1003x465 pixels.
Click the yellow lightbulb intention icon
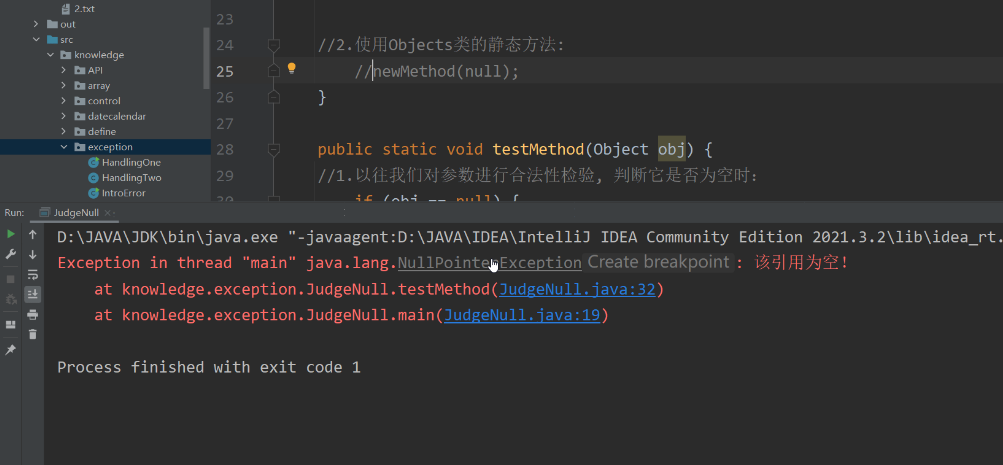[292, 69]
